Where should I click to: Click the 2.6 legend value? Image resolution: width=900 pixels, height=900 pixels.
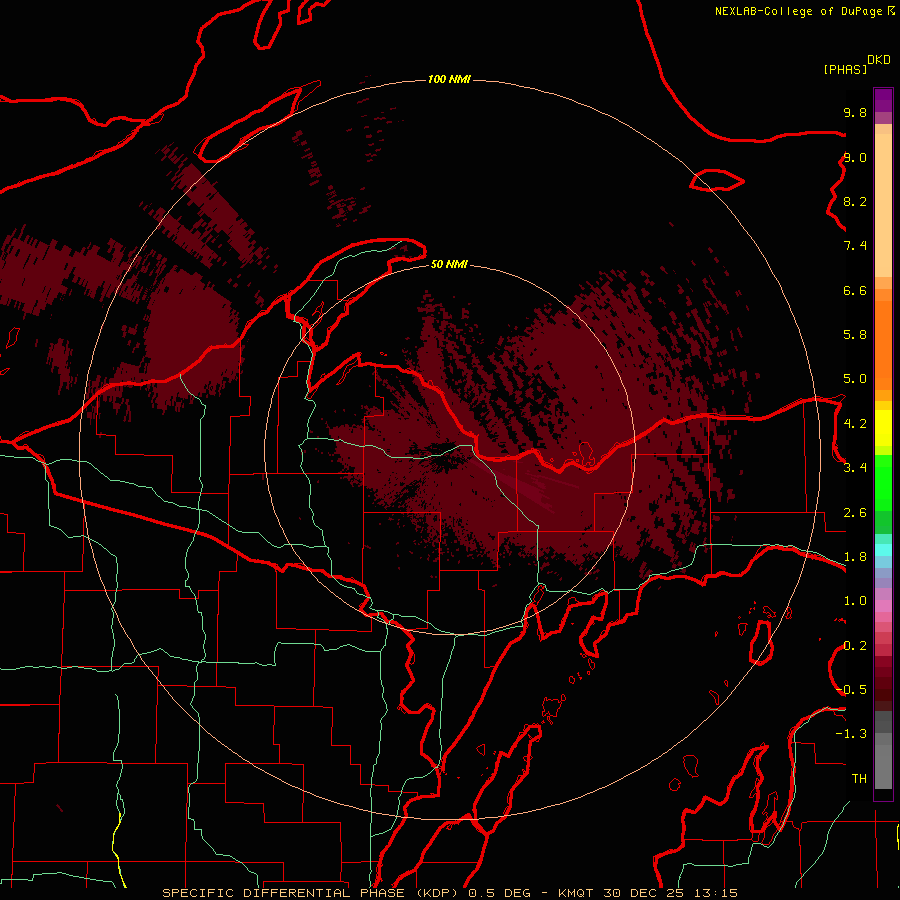pyautogui.click(x=855, y=513)
